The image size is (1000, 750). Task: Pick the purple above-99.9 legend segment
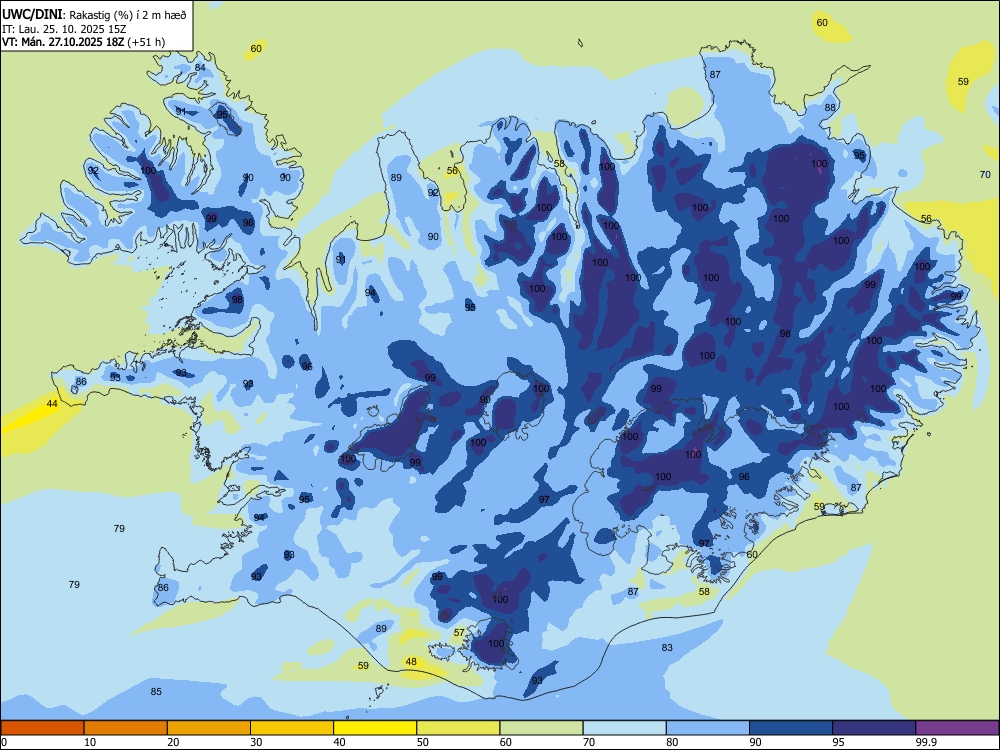(957, 728)
